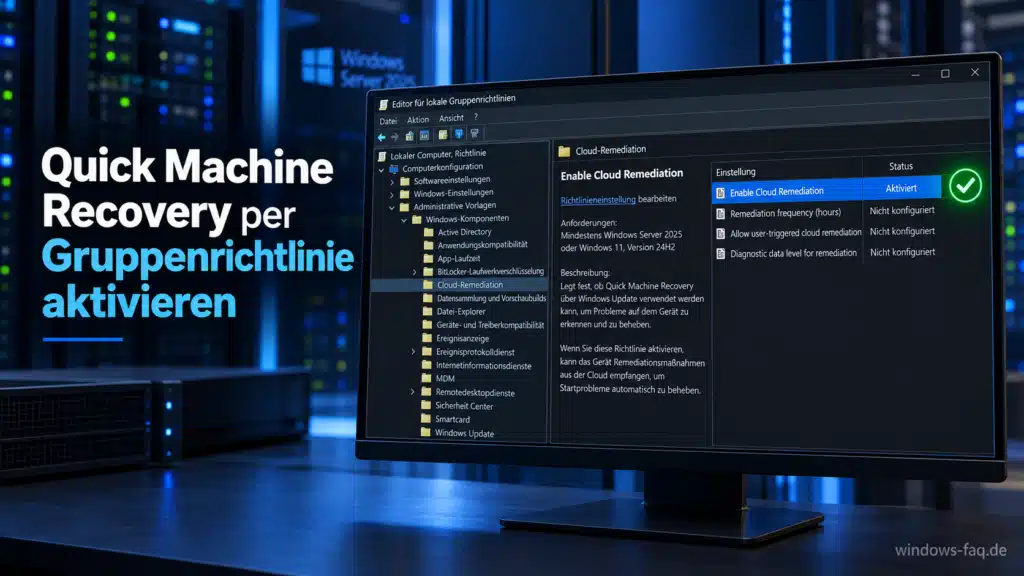Click the Up One Level toolbar icon
This screenshot has height=576, width=1024.
[409, 136]
